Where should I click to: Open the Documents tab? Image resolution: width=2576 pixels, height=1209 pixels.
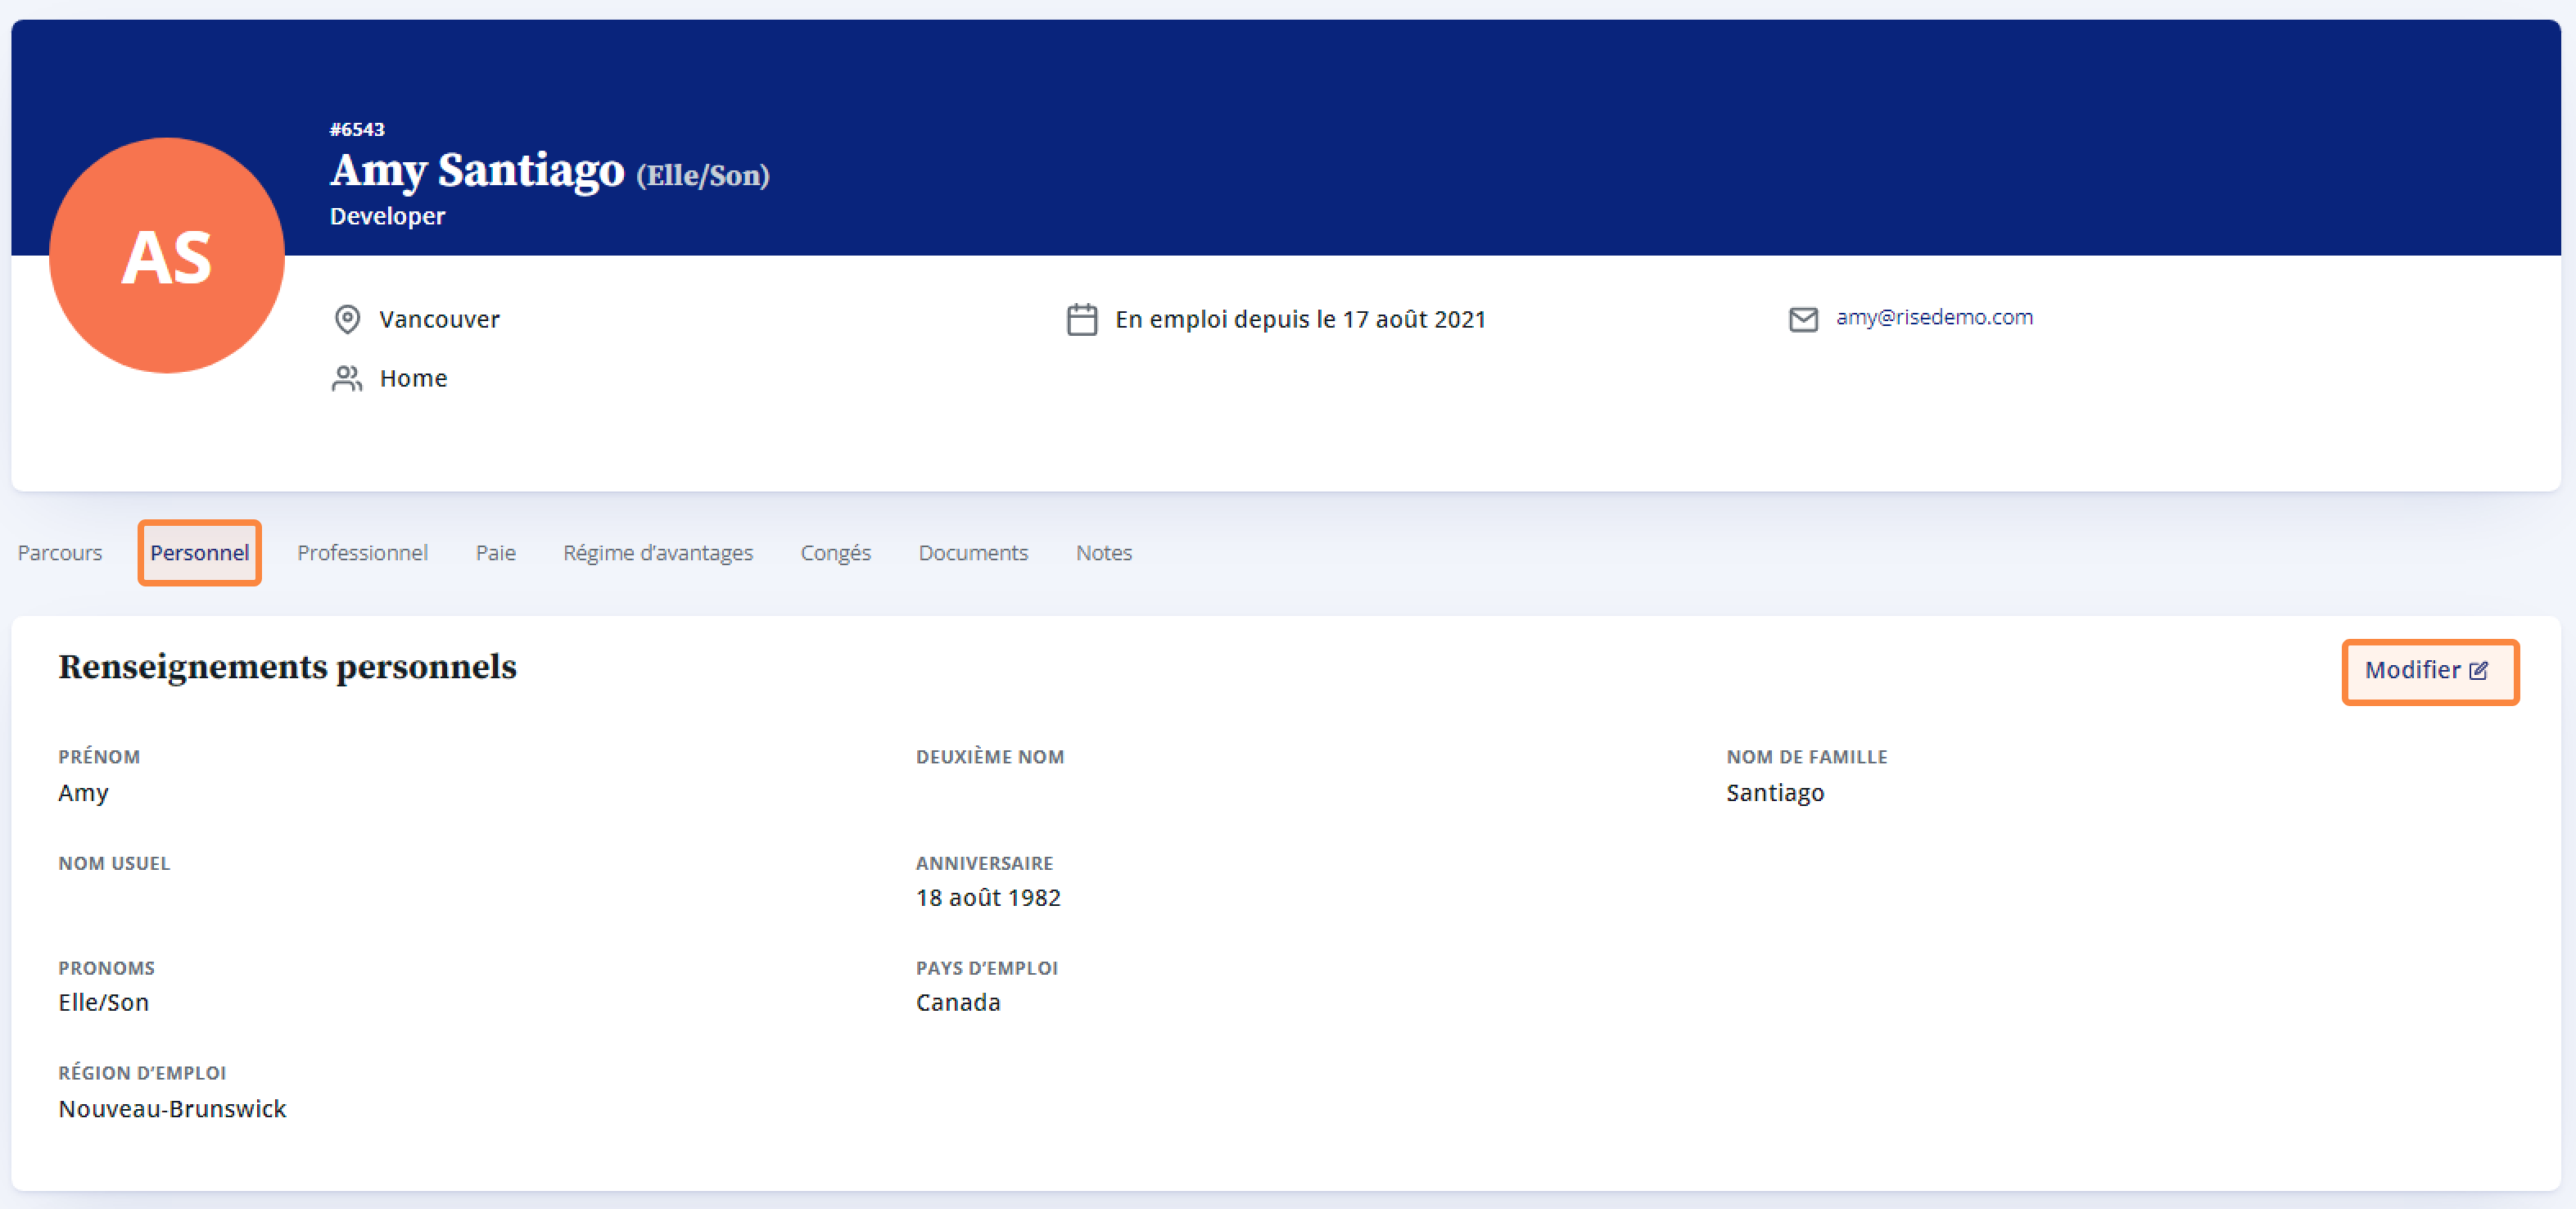tap(973, 552)
